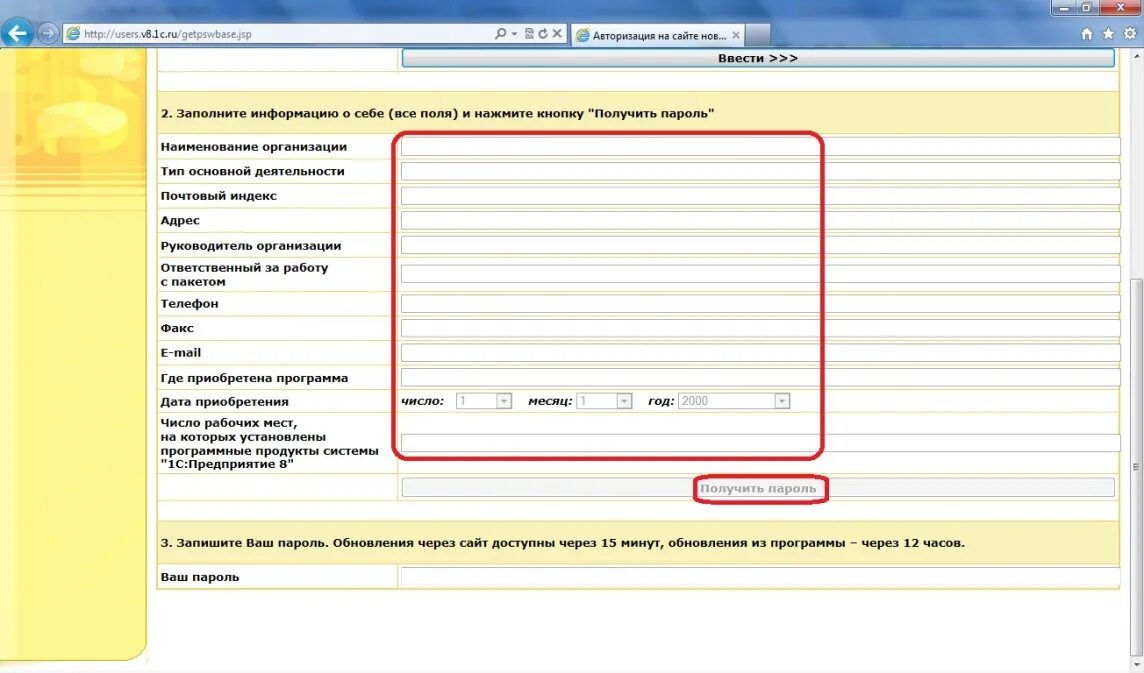Screen dimensions: 1144x673
Task: Click the 'Наименование организации' label text
Action: point(254,147)
